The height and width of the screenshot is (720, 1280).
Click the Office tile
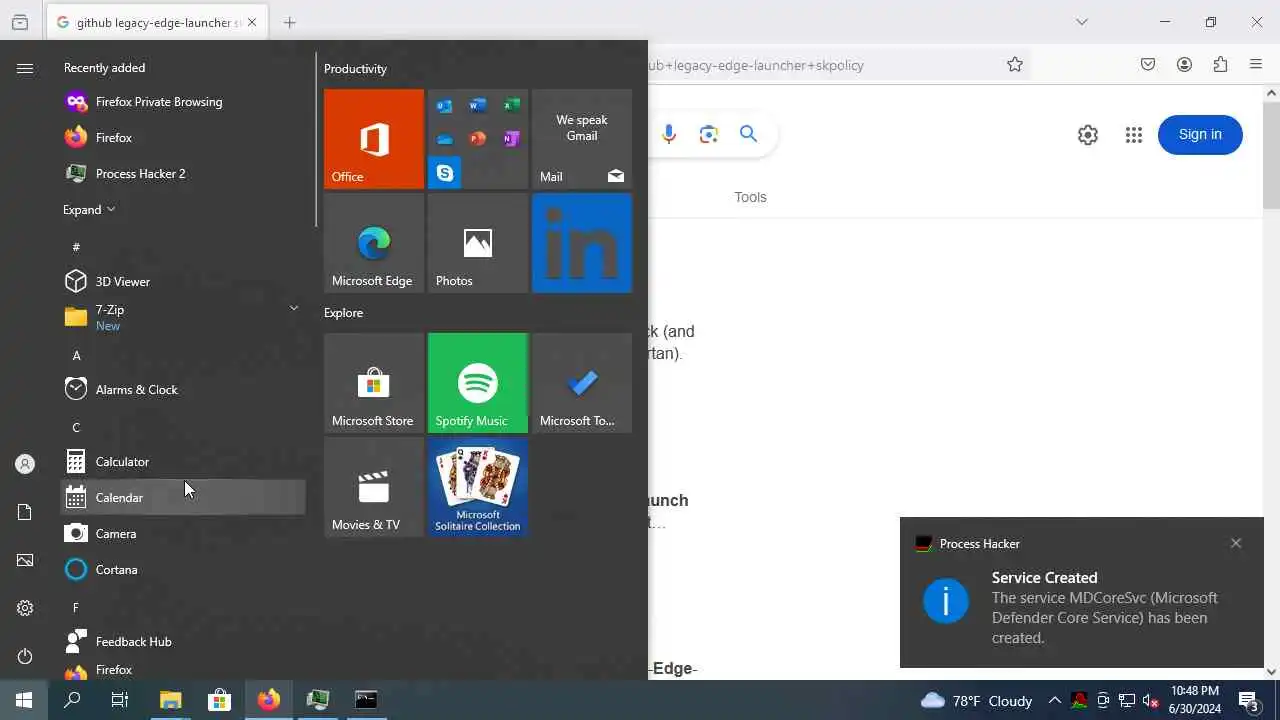pyautogui.click(x=374, y=139)
